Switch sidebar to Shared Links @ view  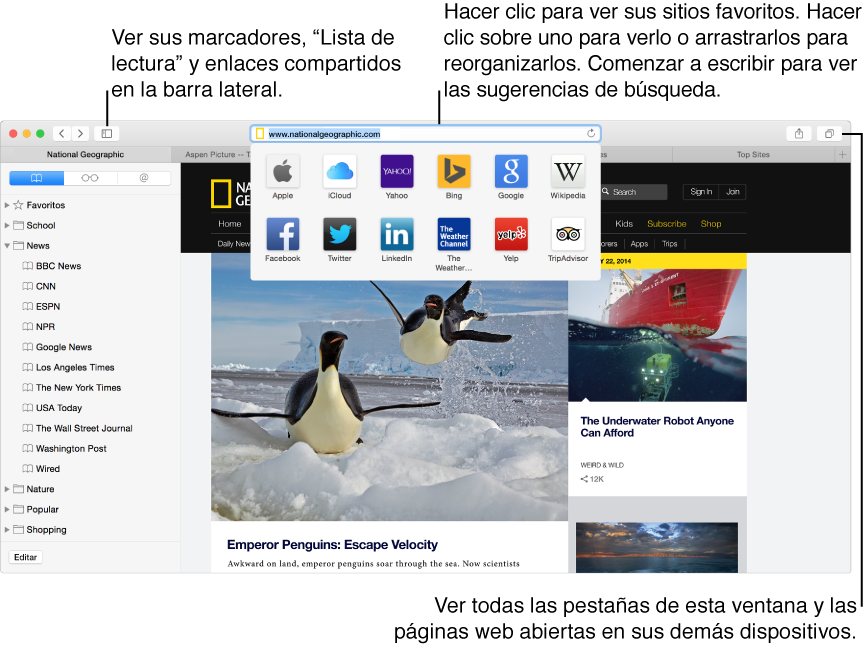click(143, 178)
